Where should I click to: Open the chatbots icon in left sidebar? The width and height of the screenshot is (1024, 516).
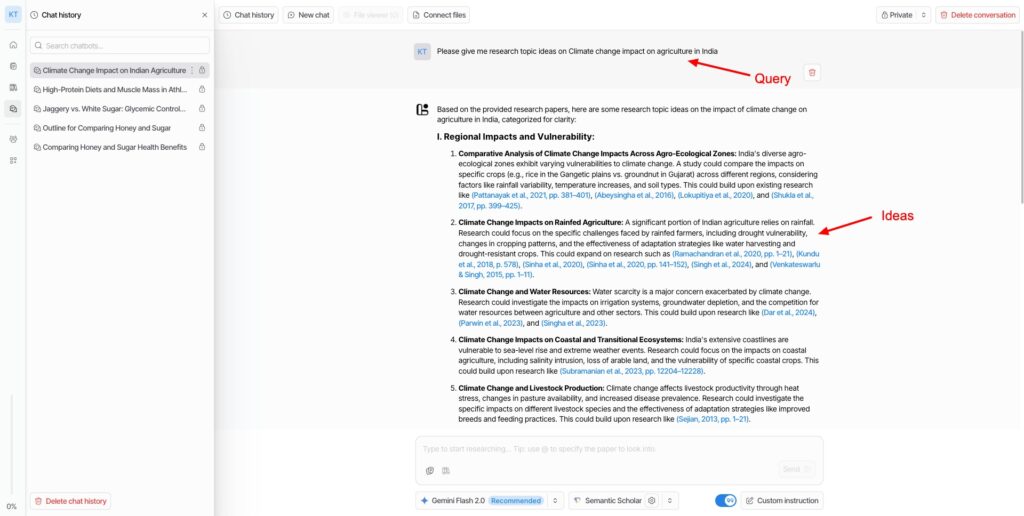13,108
